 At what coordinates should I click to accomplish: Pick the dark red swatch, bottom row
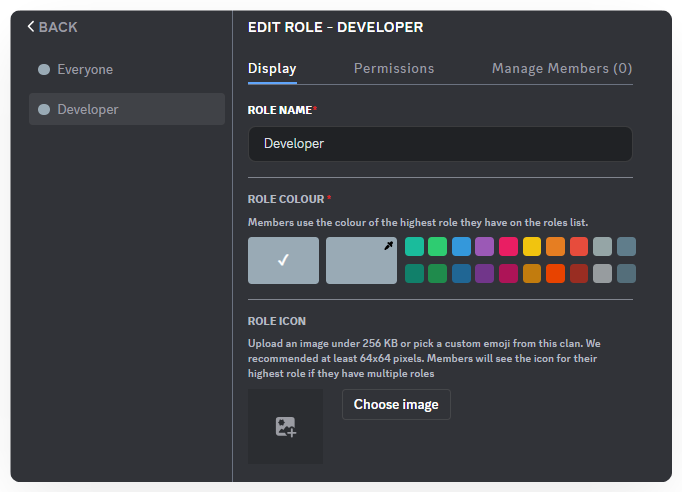578,273
